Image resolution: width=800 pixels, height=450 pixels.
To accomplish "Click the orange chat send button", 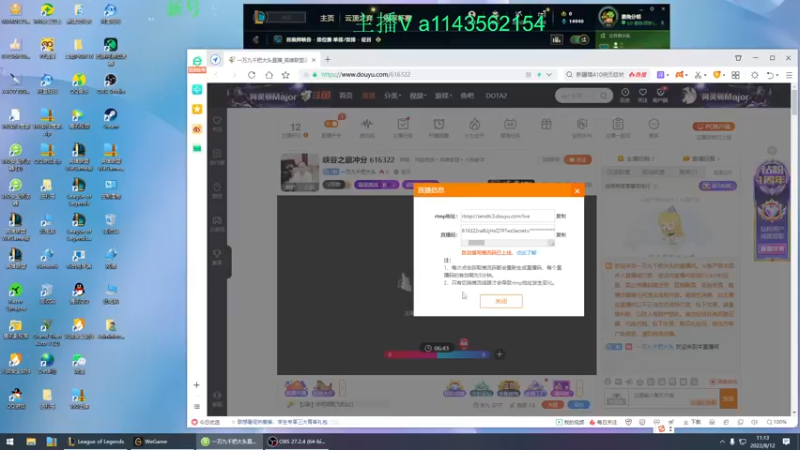I will [x=728, y=398].
